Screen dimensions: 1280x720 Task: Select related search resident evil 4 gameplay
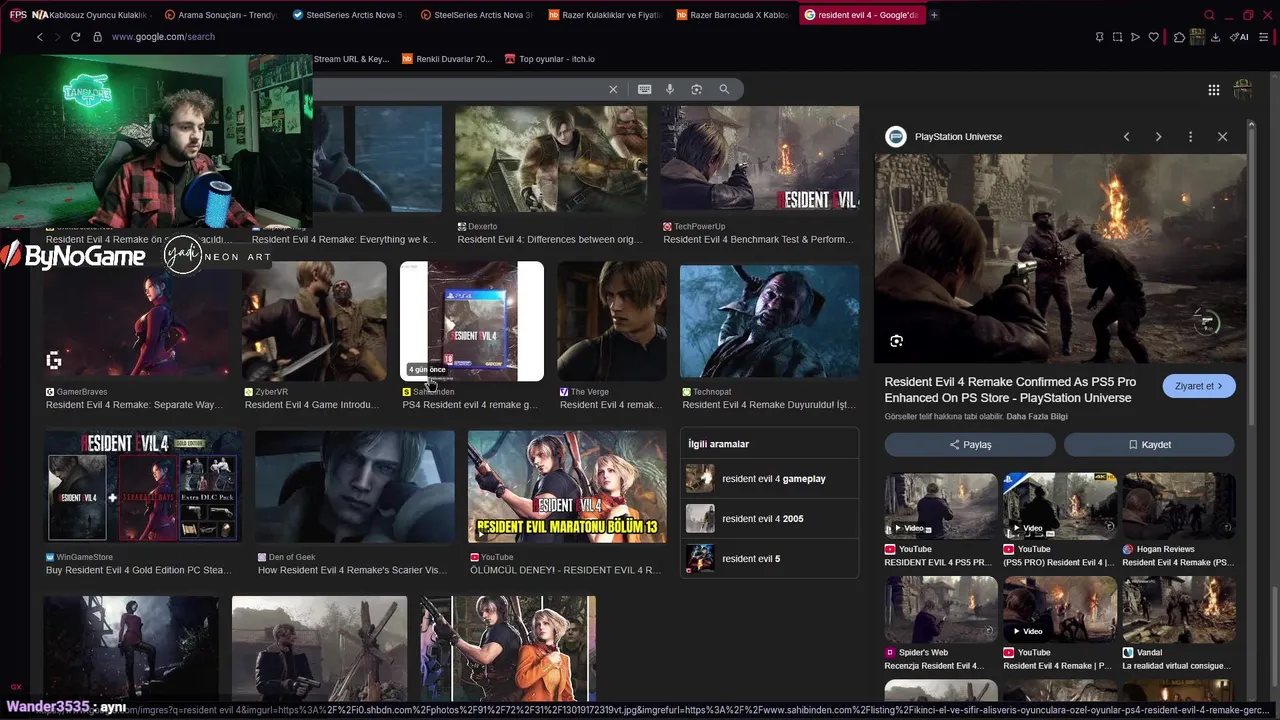tap(769, 478)
